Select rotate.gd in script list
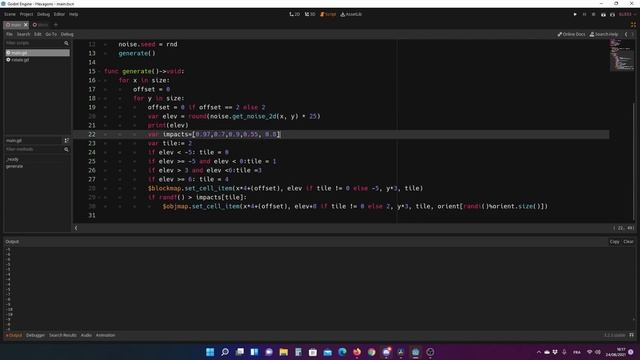Viewport: 640px width, 360px height. coord(37,60)
